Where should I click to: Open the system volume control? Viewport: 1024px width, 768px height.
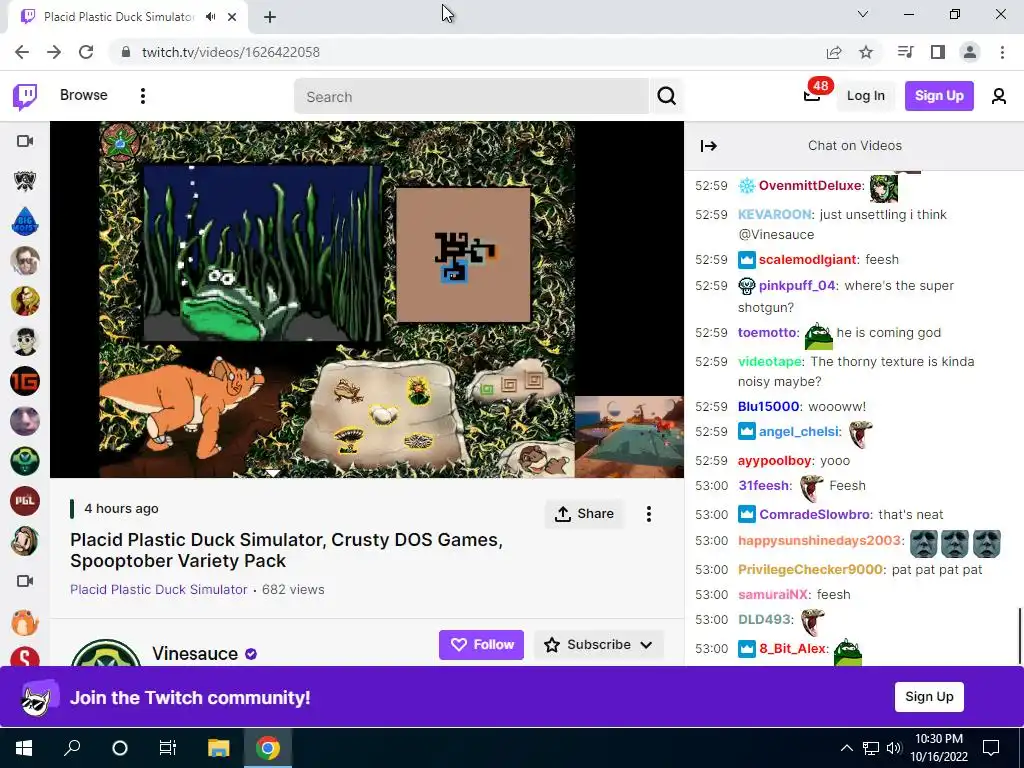click(x=894, y=748)
